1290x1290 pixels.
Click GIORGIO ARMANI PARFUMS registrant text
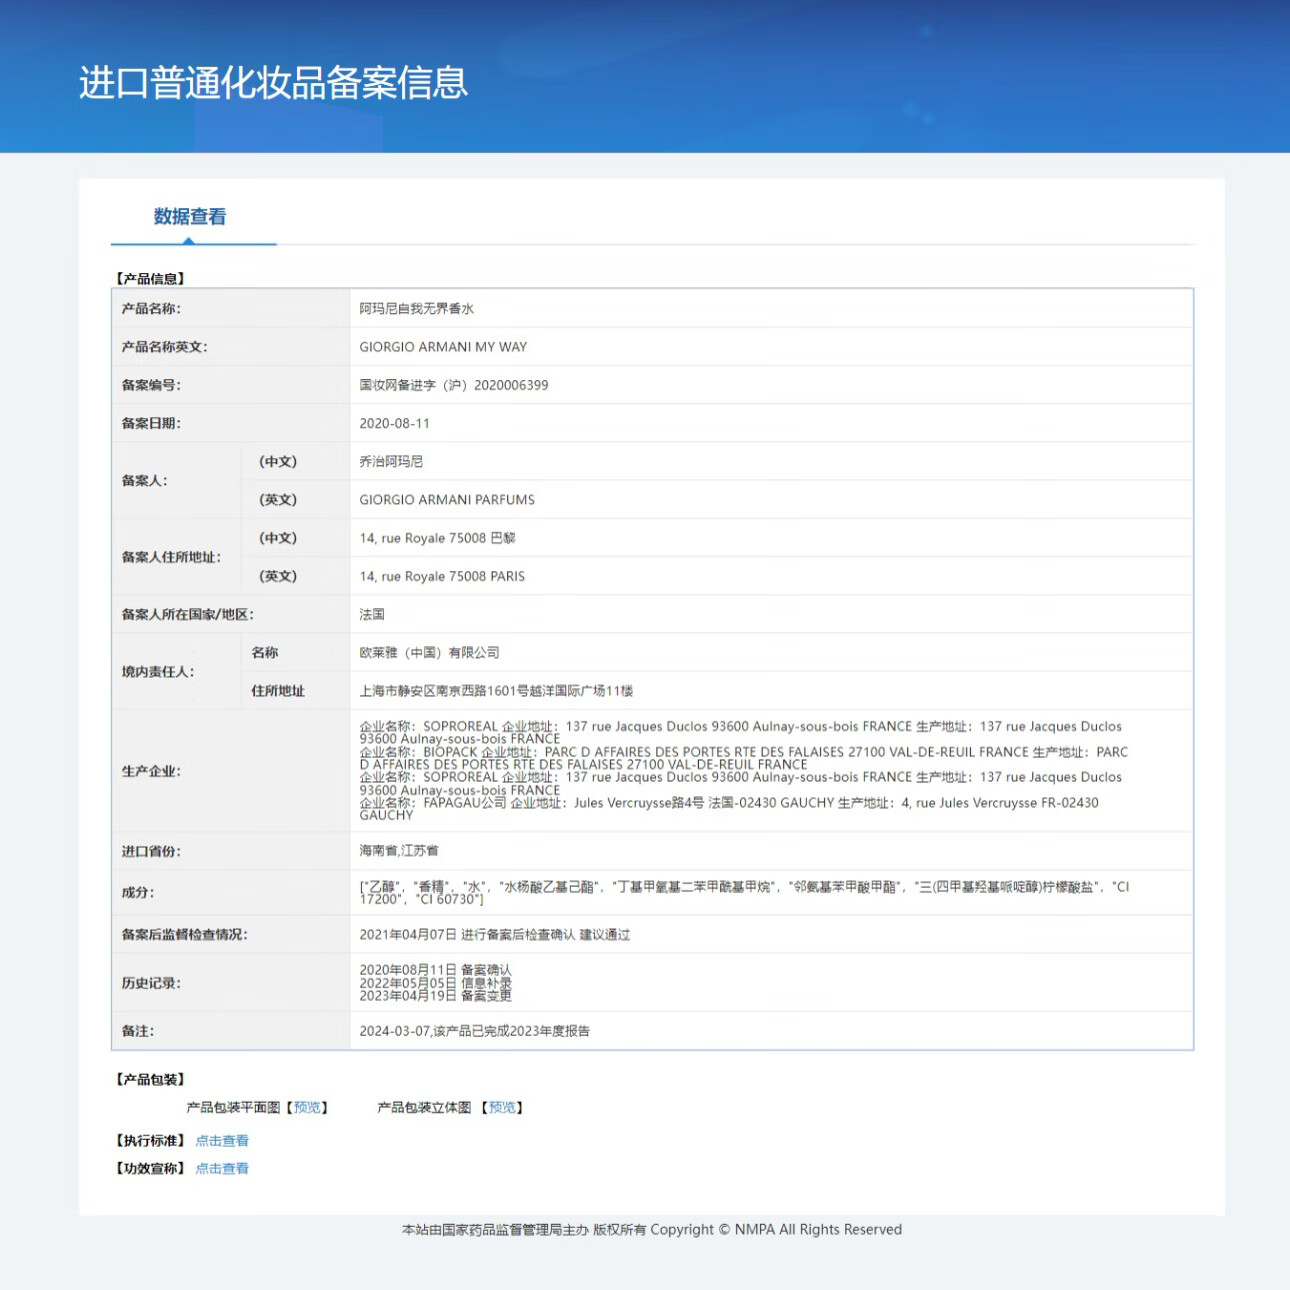pyautogui.click(x=447, y=500)
